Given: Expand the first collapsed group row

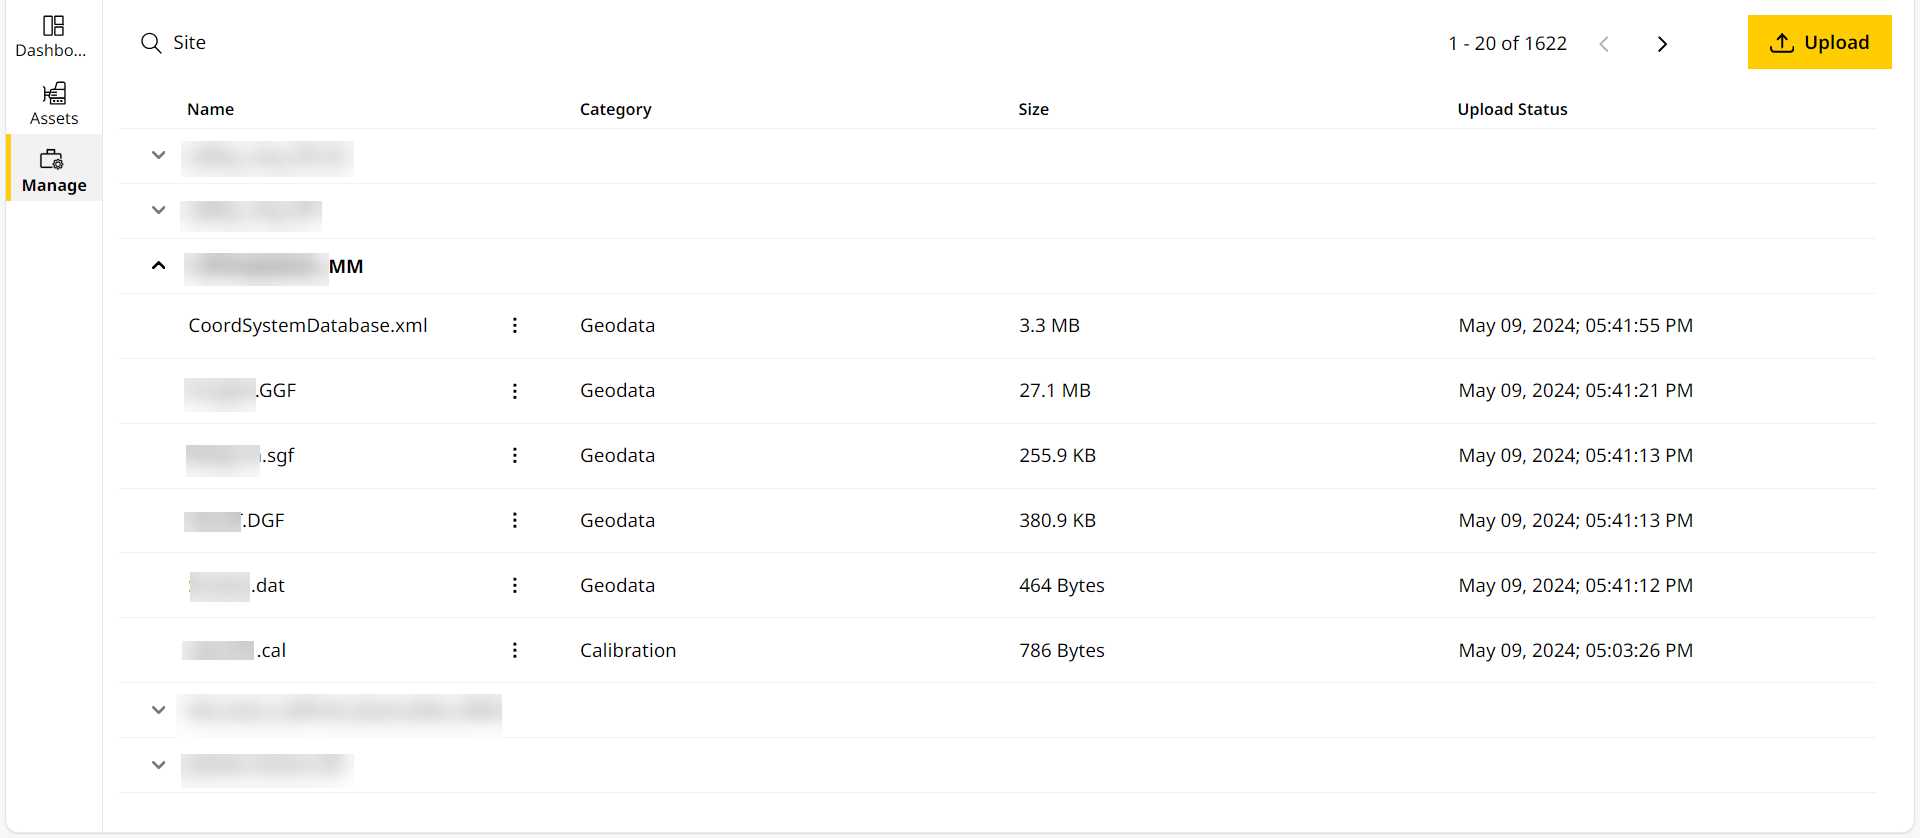Looking at the screenshot, I should point(158,155).
